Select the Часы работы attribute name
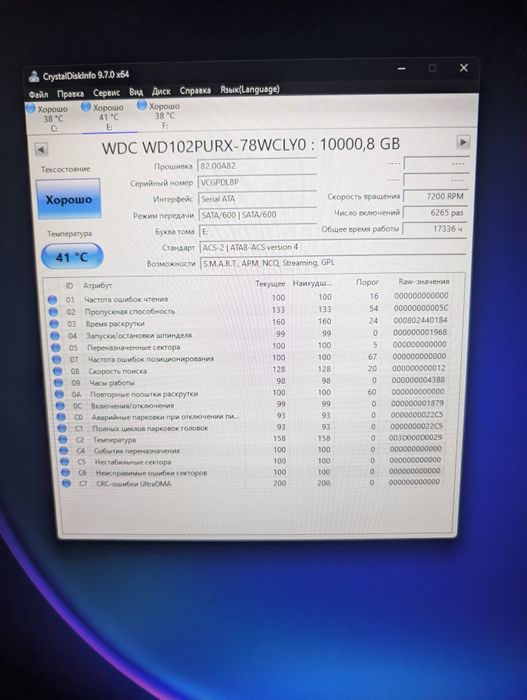 [112, 383]
